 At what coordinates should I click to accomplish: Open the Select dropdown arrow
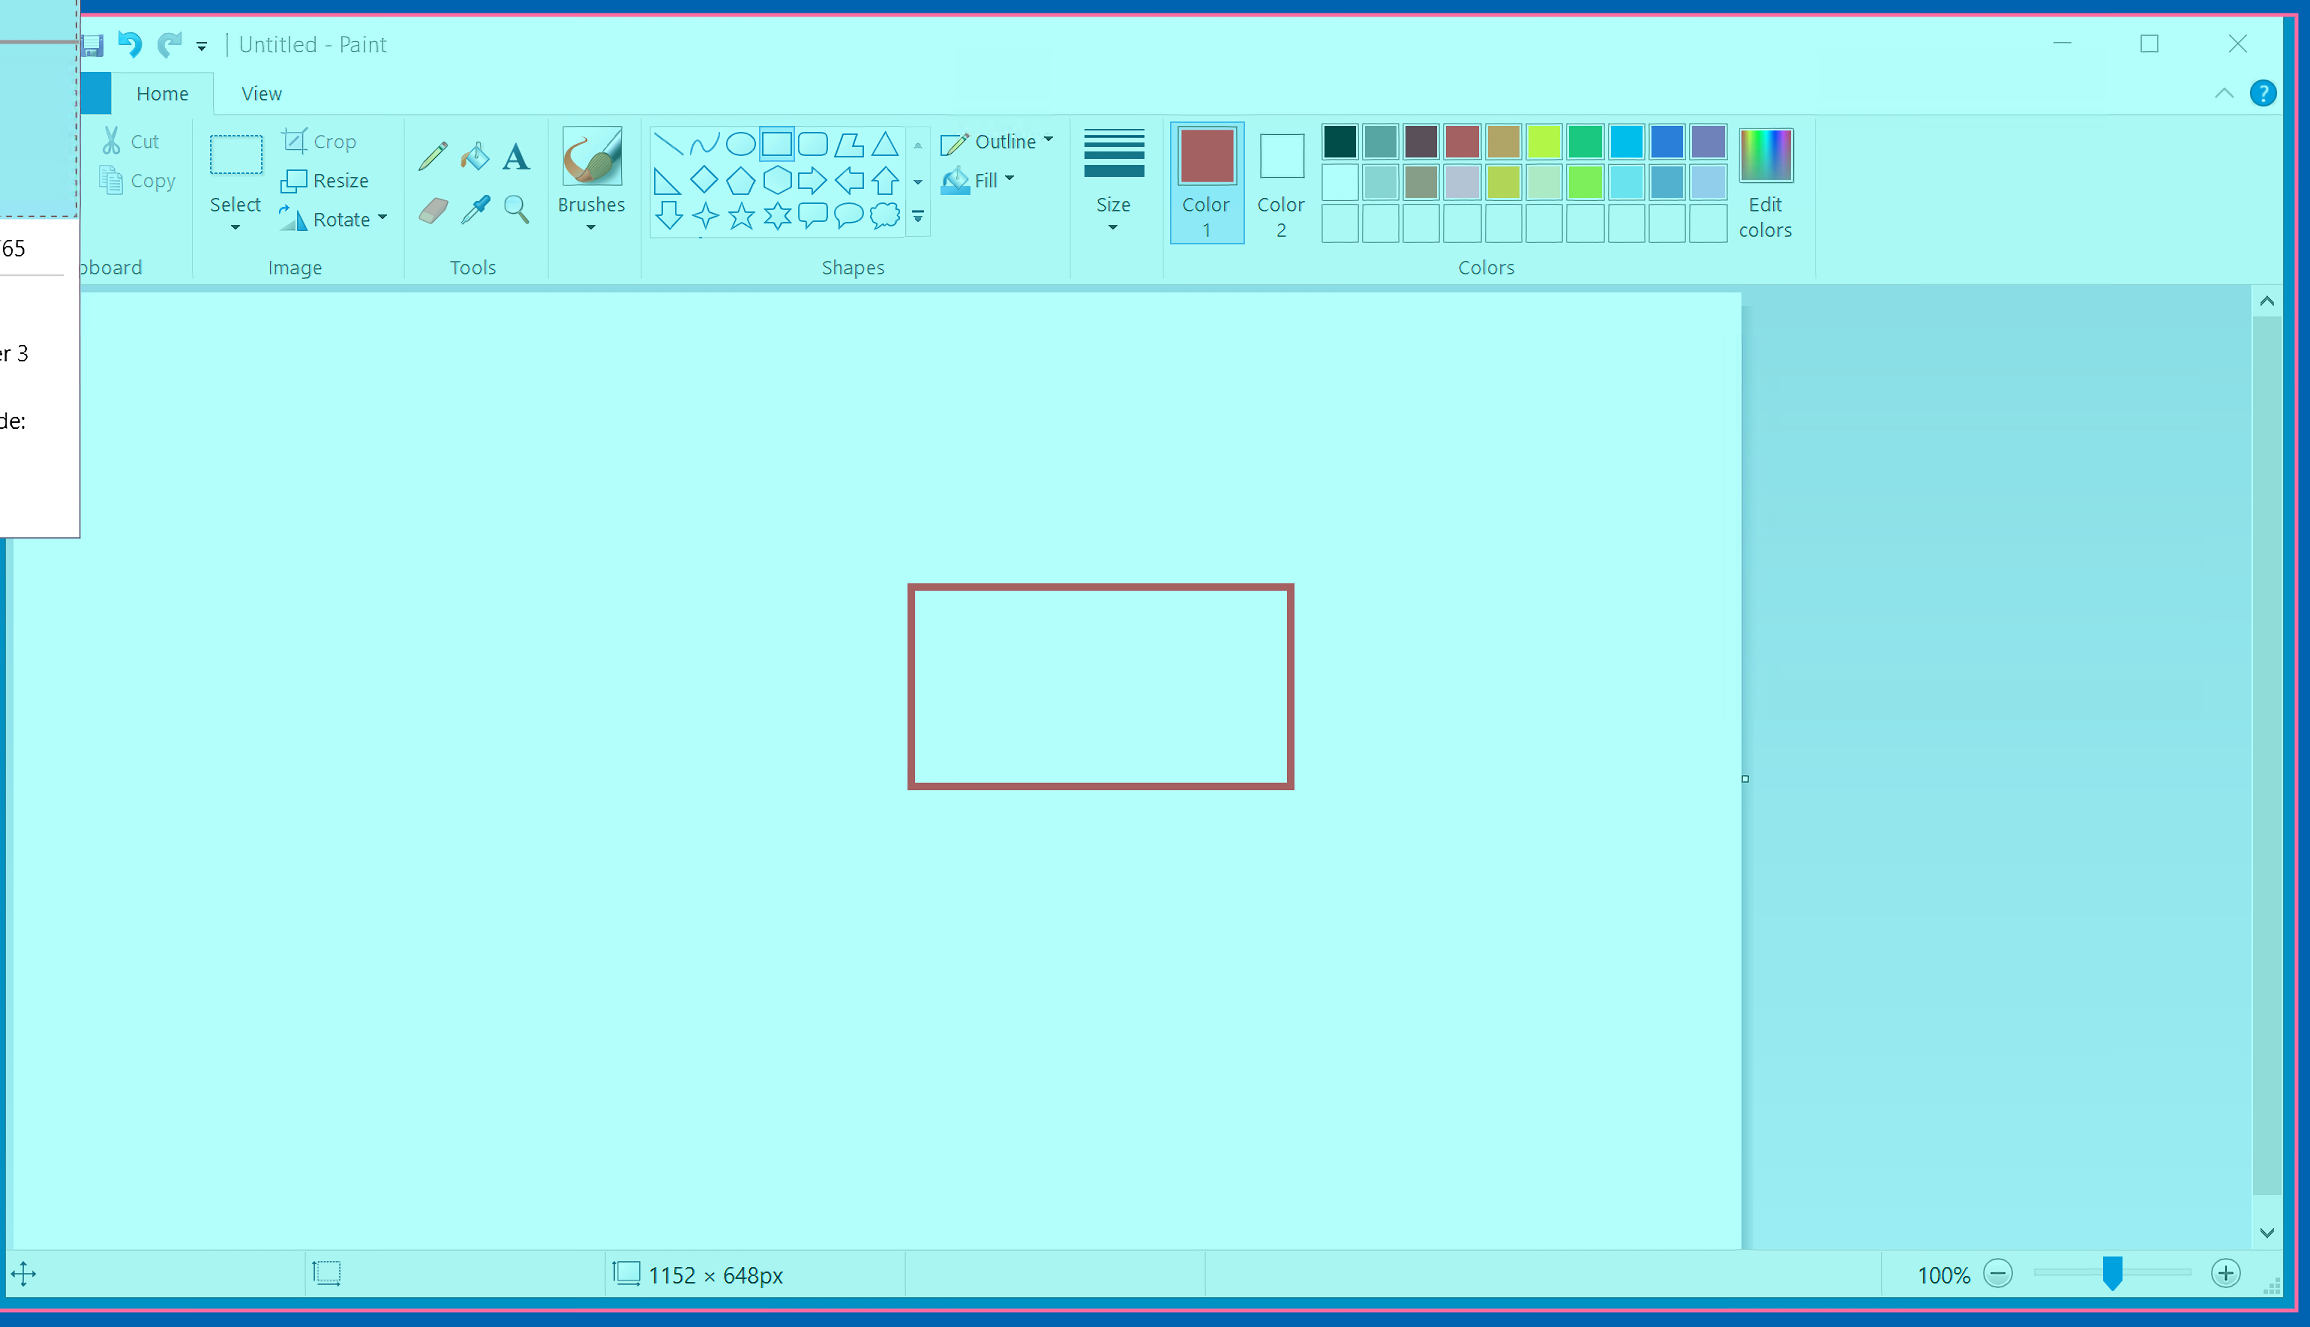[235, 228]
